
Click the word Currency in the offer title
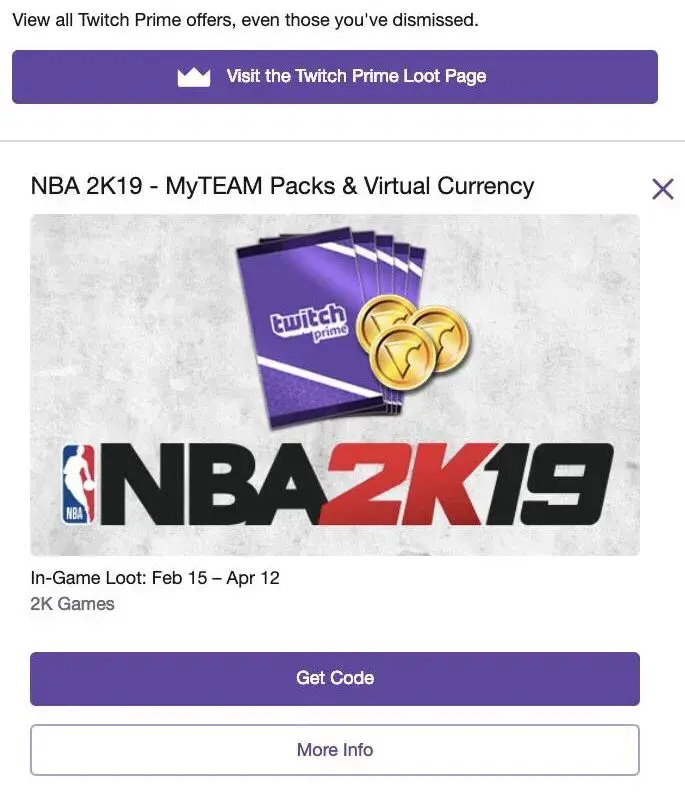click(x=482, y=186)
